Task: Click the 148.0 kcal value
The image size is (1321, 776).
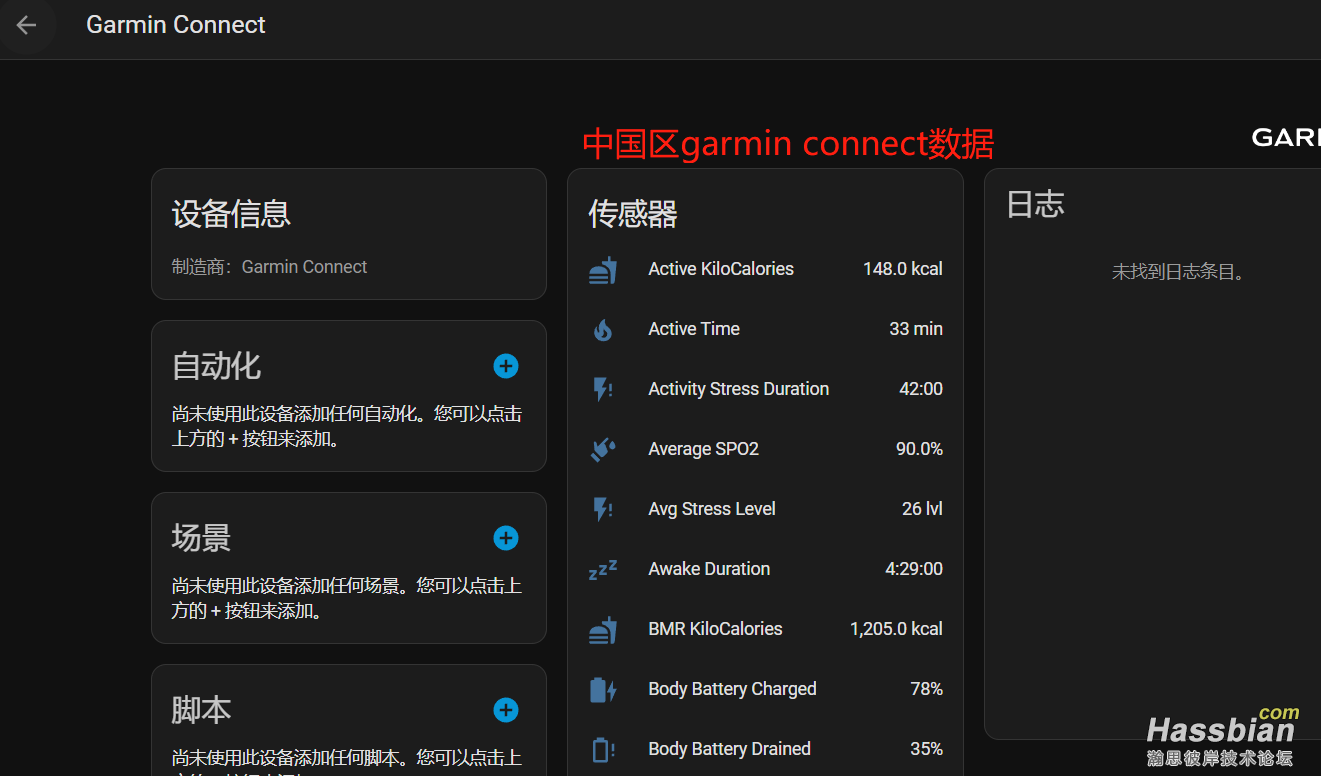Action: (903, 269)
